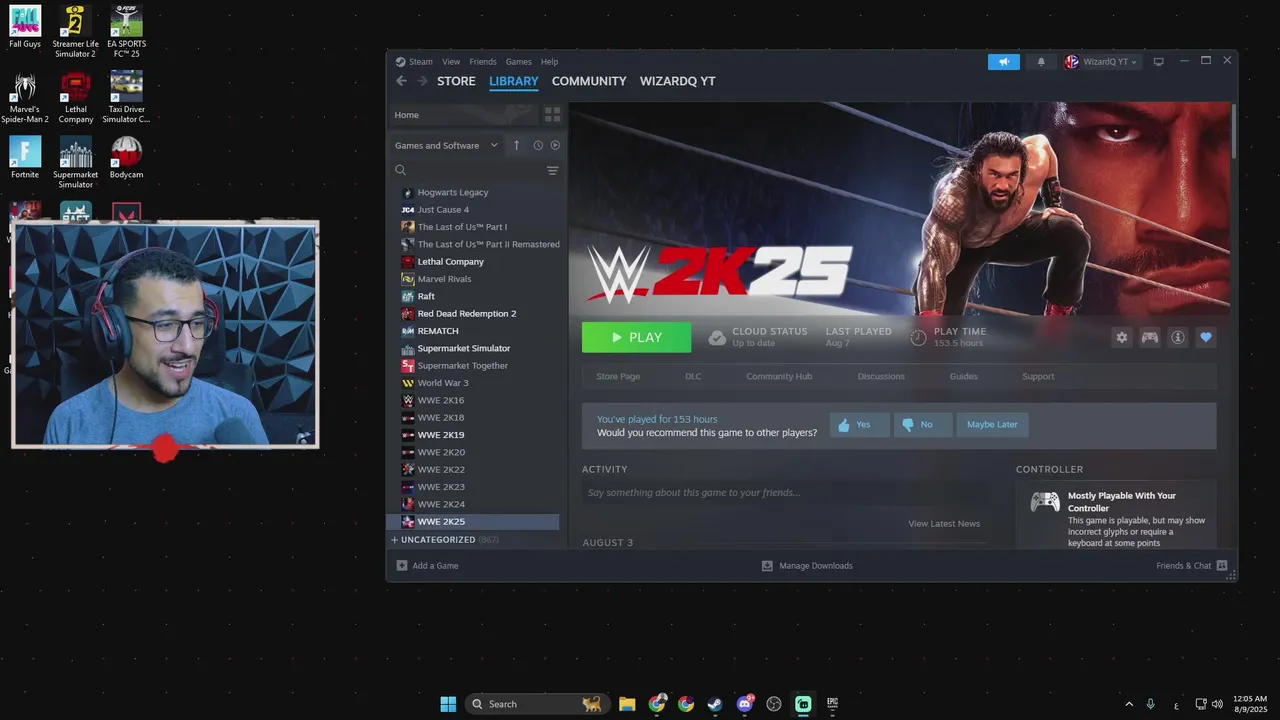Toggle the favorite heart for WWE 2K25

pyautogui.click(x=1206, y=338)
